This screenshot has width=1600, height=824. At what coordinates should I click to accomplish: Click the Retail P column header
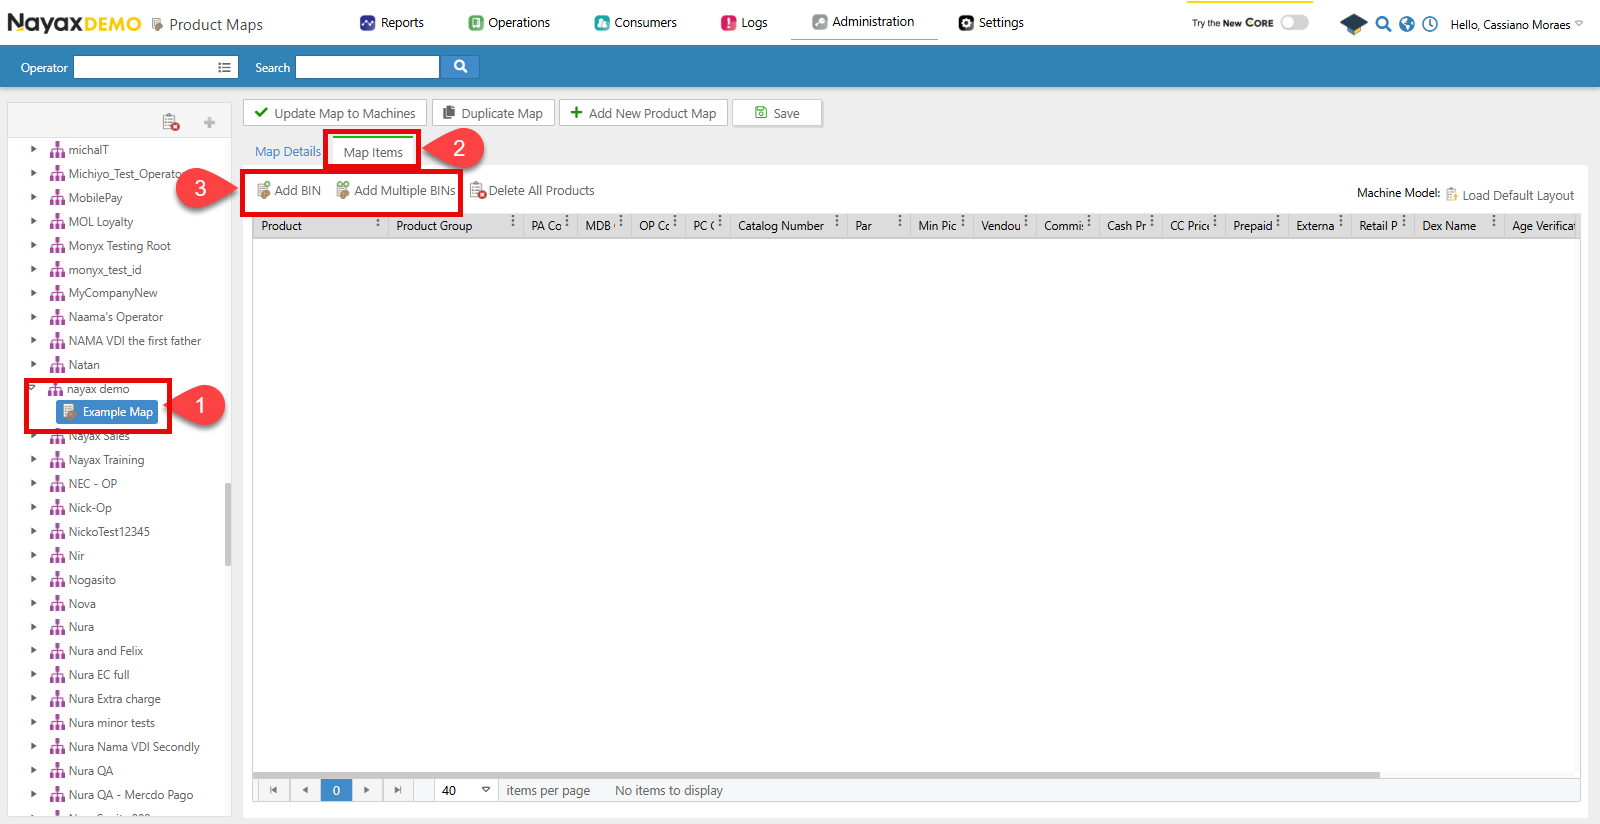[1378, 226]
